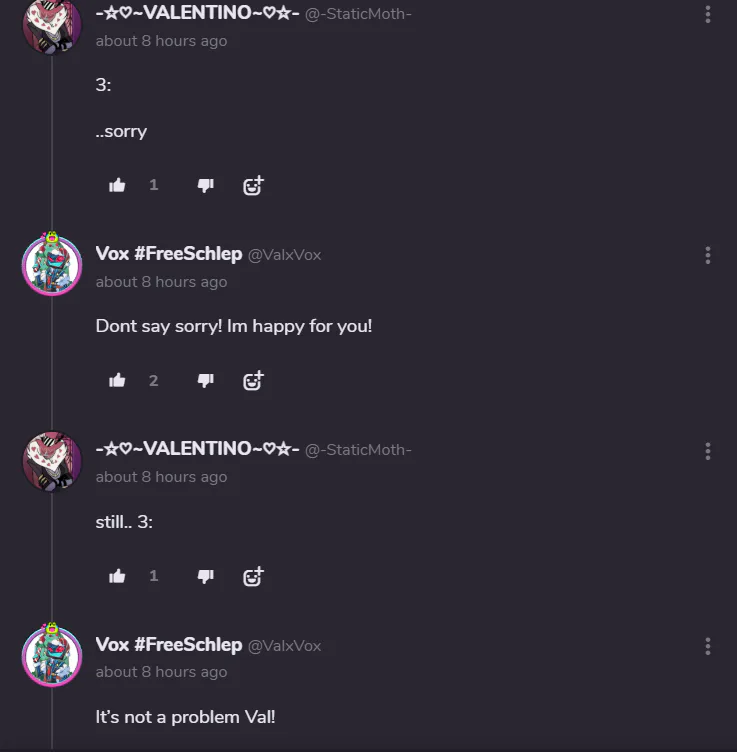Add emoji reaction to "still.. 3:" comment

(253, 576)
